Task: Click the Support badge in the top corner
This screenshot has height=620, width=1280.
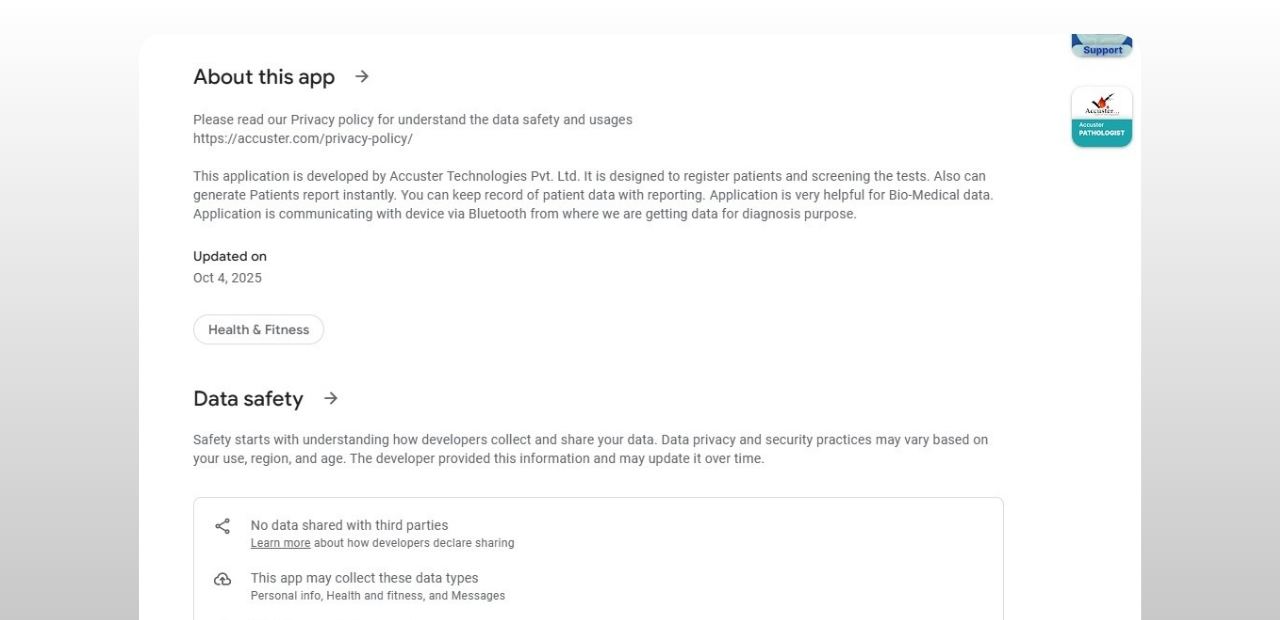Action: (x=1101, y=45)
